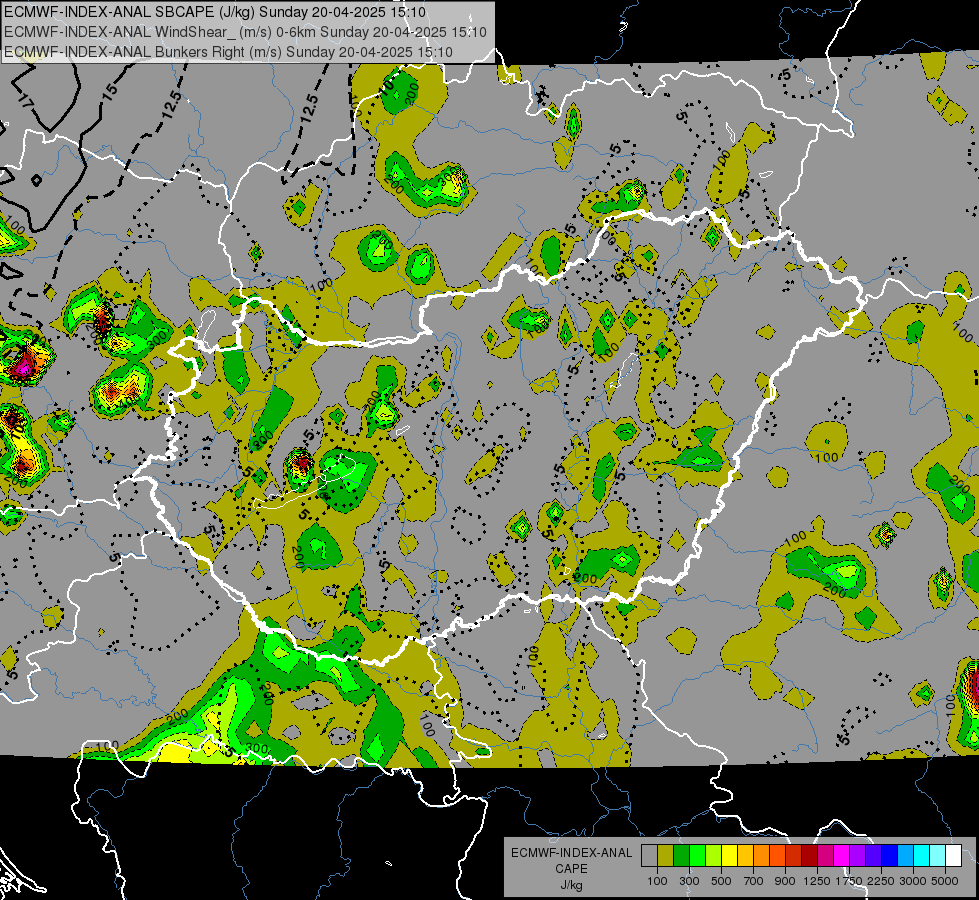Click the pale cyan legend swatch
979x900 pixels.
click(x=938, y=855)
